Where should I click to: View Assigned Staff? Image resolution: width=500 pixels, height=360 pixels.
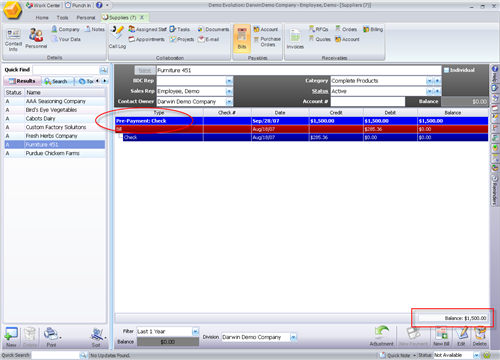point(147,29)
